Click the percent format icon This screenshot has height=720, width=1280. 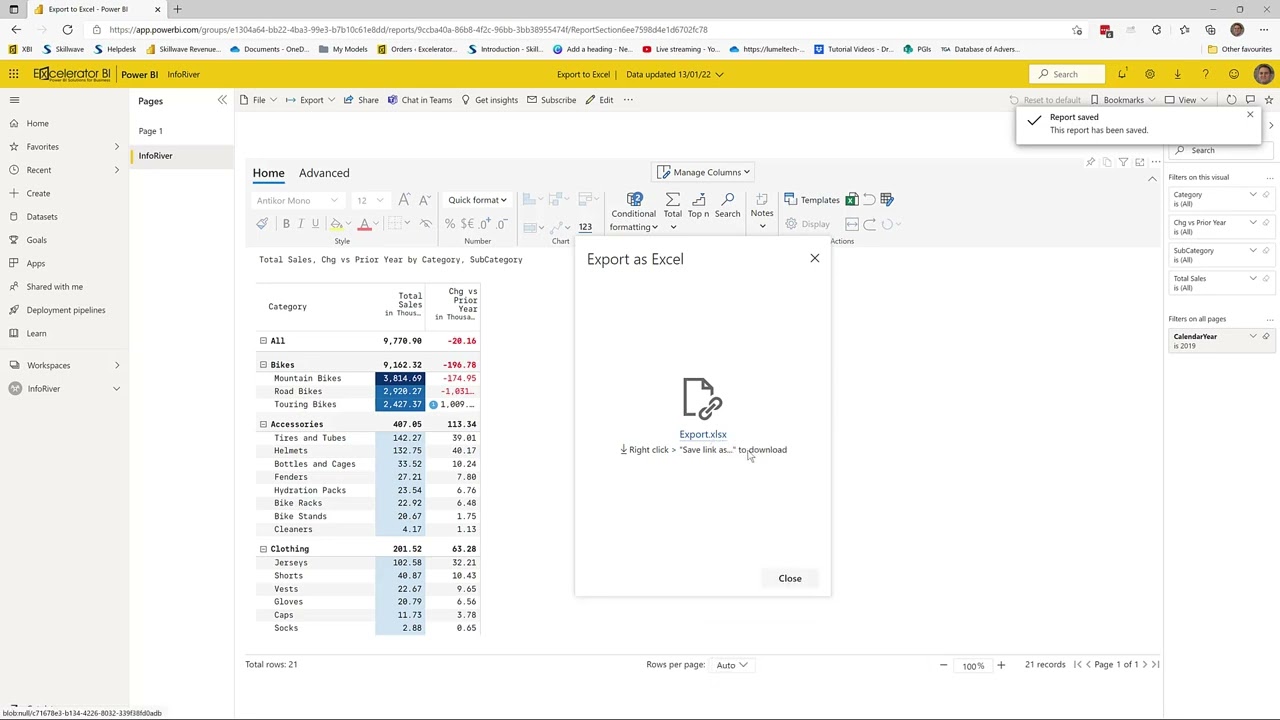tap(450, 224)
